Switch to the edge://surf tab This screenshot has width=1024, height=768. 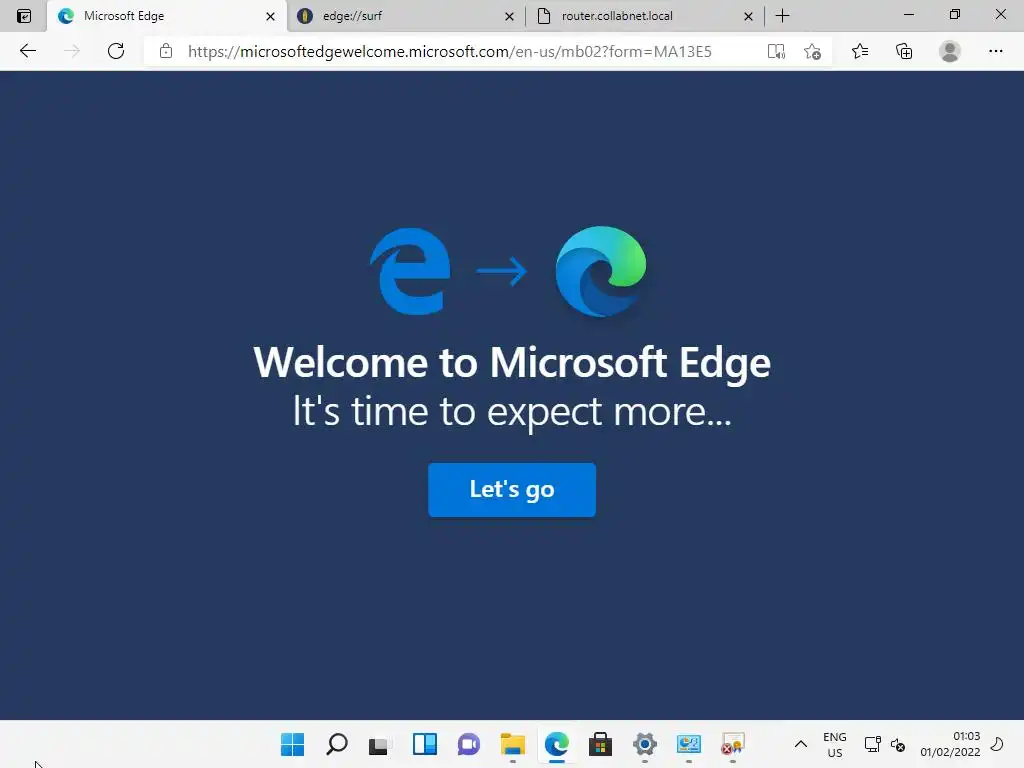[x=406, y=16]
